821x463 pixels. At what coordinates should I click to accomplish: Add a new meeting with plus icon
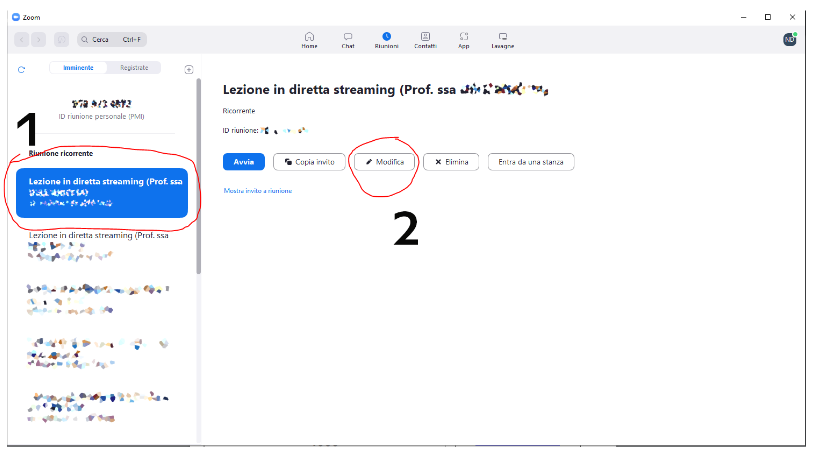[x=189, y=69]
